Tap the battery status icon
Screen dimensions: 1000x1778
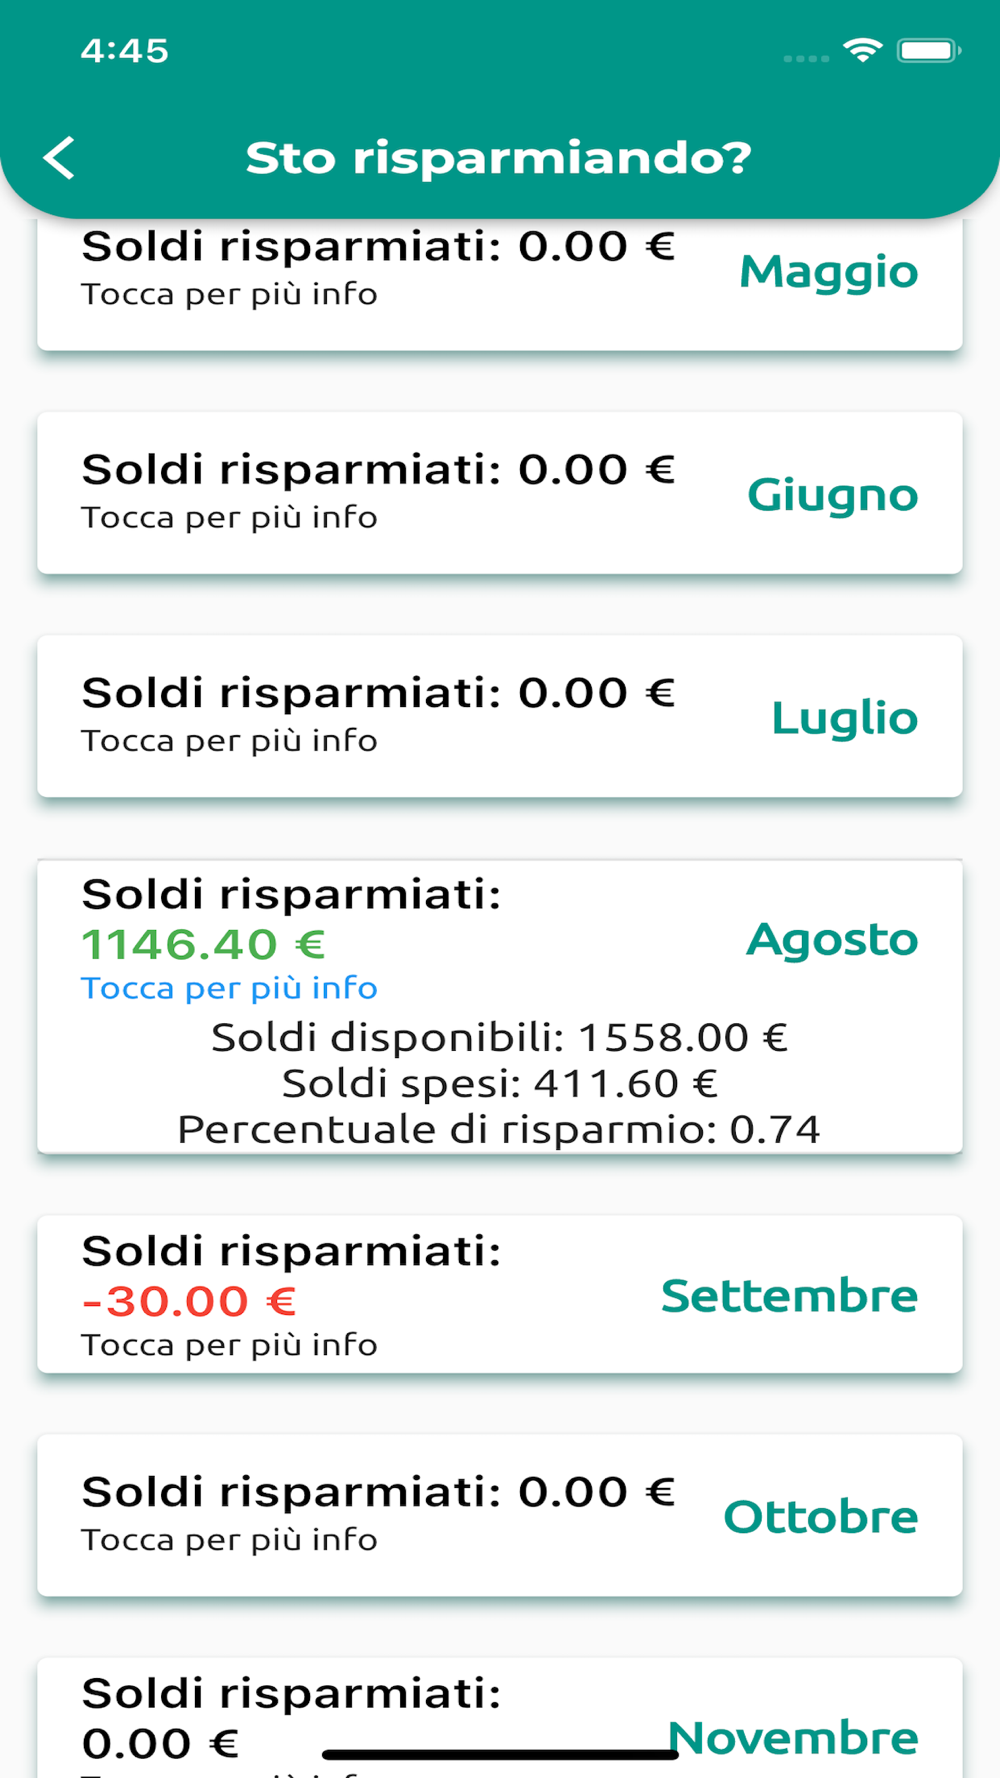[929, 50]
